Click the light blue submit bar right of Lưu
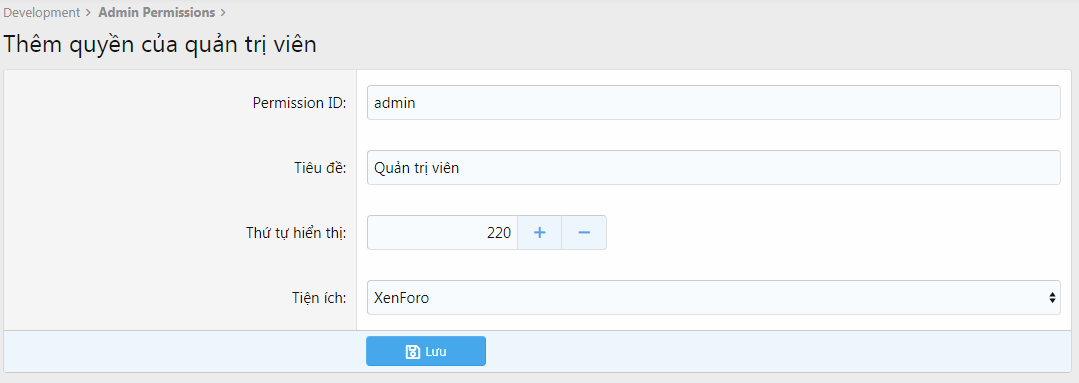Viewport: 1079px width, 383px height. coord(778,351)
